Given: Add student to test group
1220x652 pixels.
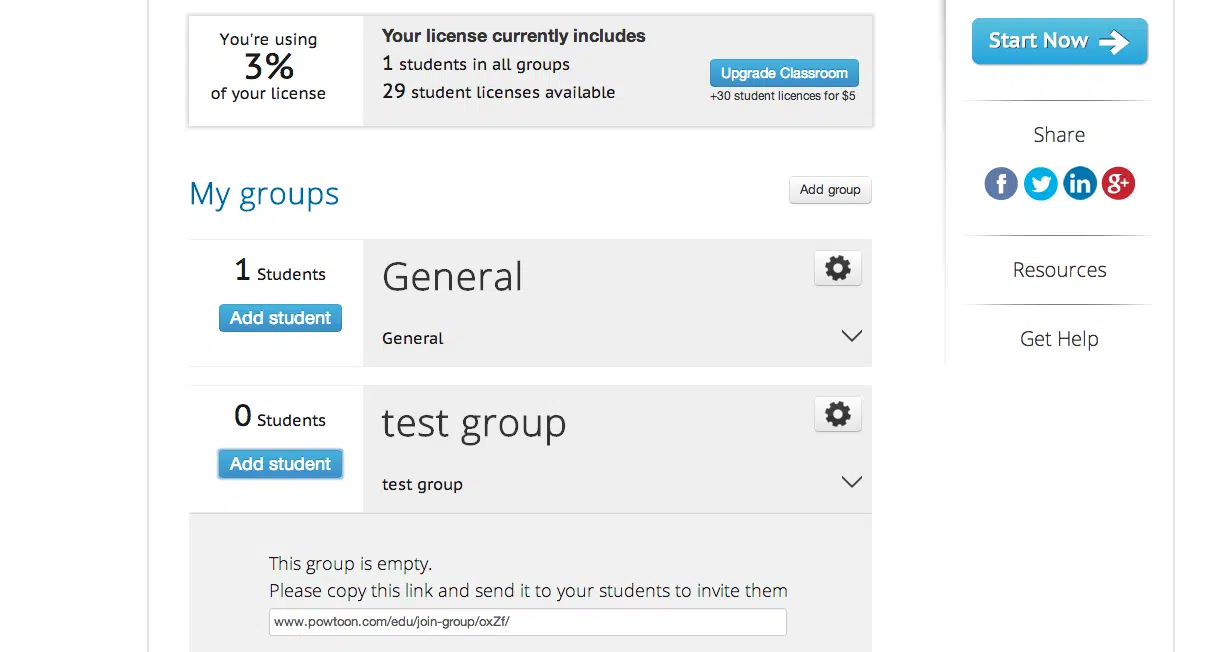Looking at the screenshot, I should point(280,464).
